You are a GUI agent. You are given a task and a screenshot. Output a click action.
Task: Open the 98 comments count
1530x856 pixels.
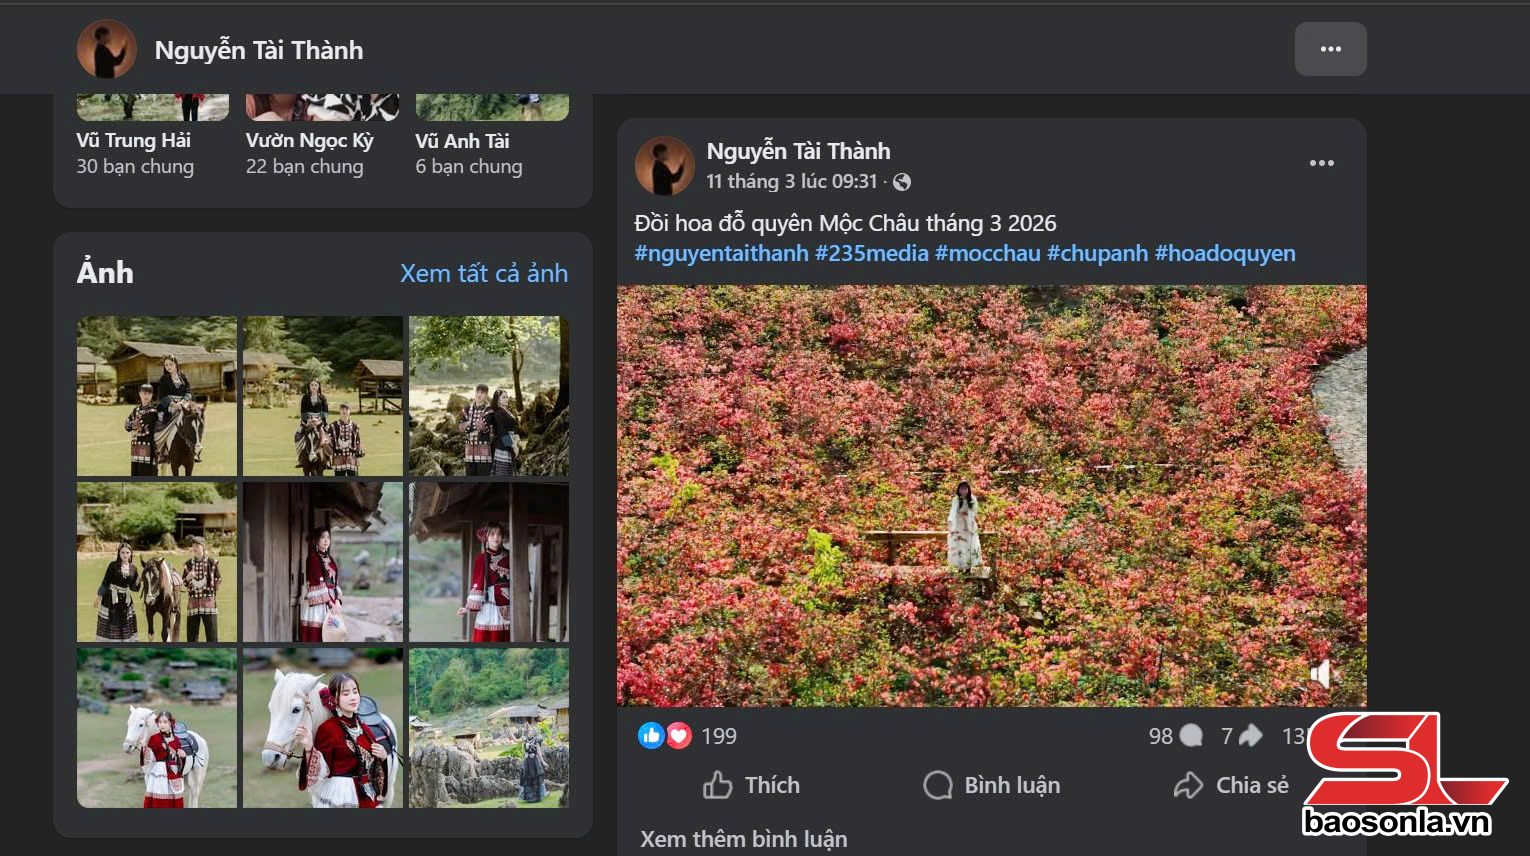tap(1174, 736)
